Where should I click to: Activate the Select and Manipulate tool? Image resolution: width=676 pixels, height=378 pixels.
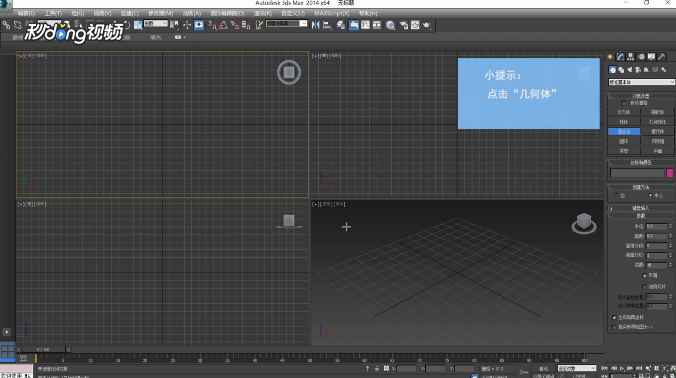coord(187,25)
